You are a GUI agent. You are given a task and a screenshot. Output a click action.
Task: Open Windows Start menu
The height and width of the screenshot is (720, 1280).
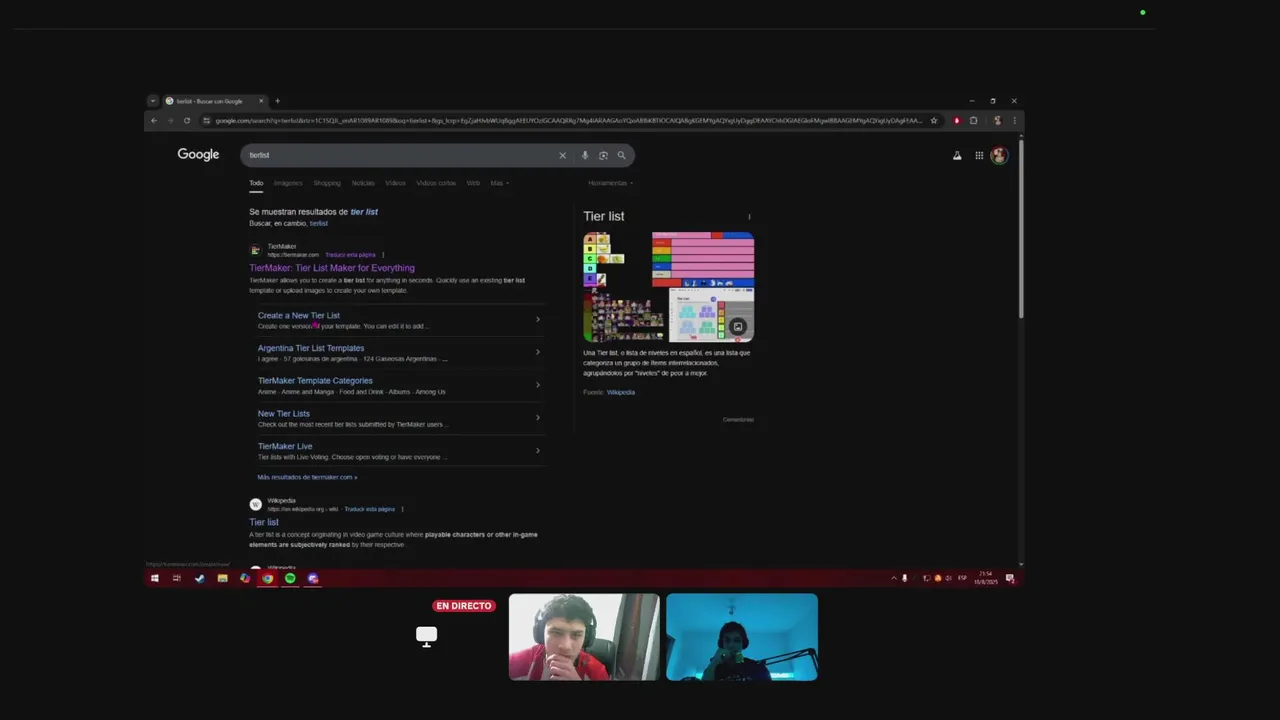coord(154,578)
